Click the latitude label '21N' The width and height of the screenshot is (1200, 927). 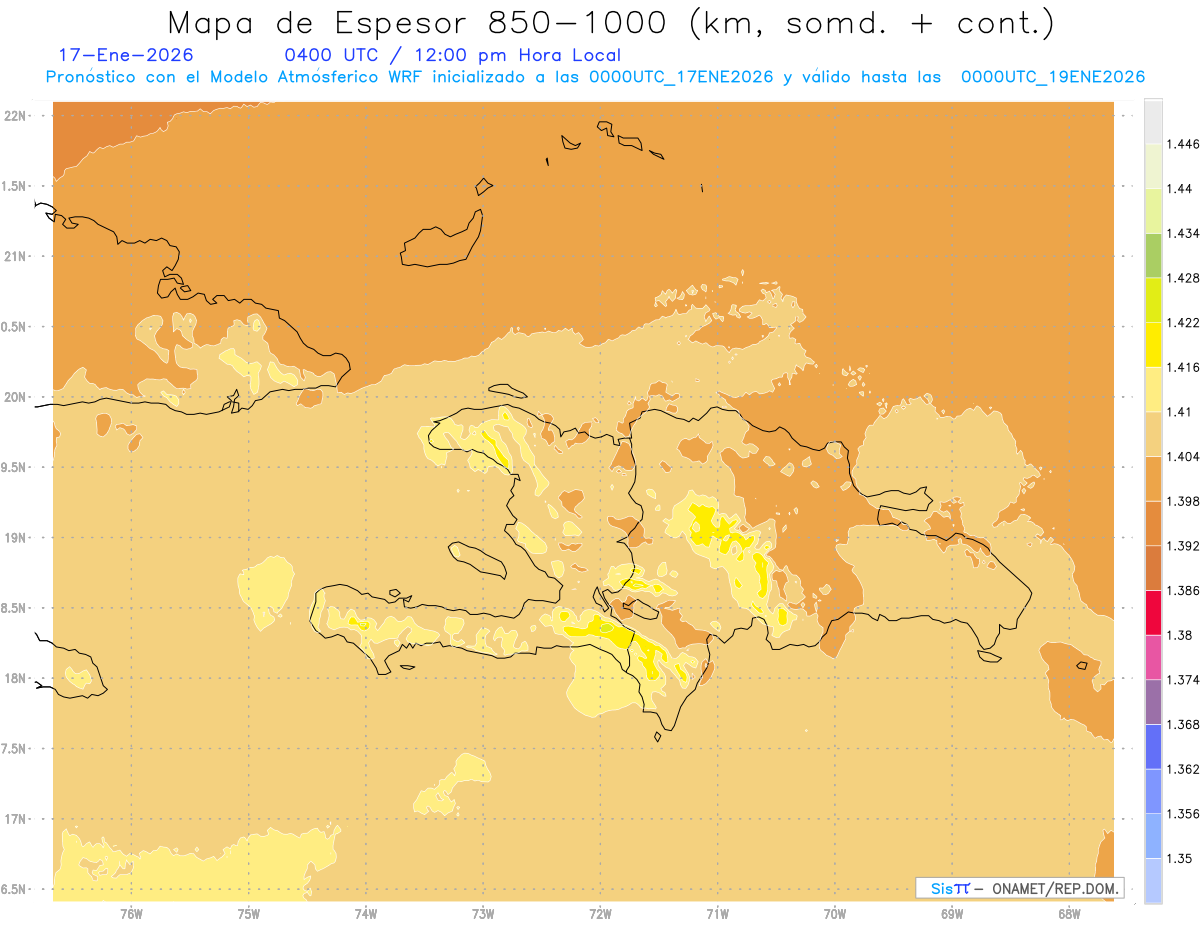15,256
